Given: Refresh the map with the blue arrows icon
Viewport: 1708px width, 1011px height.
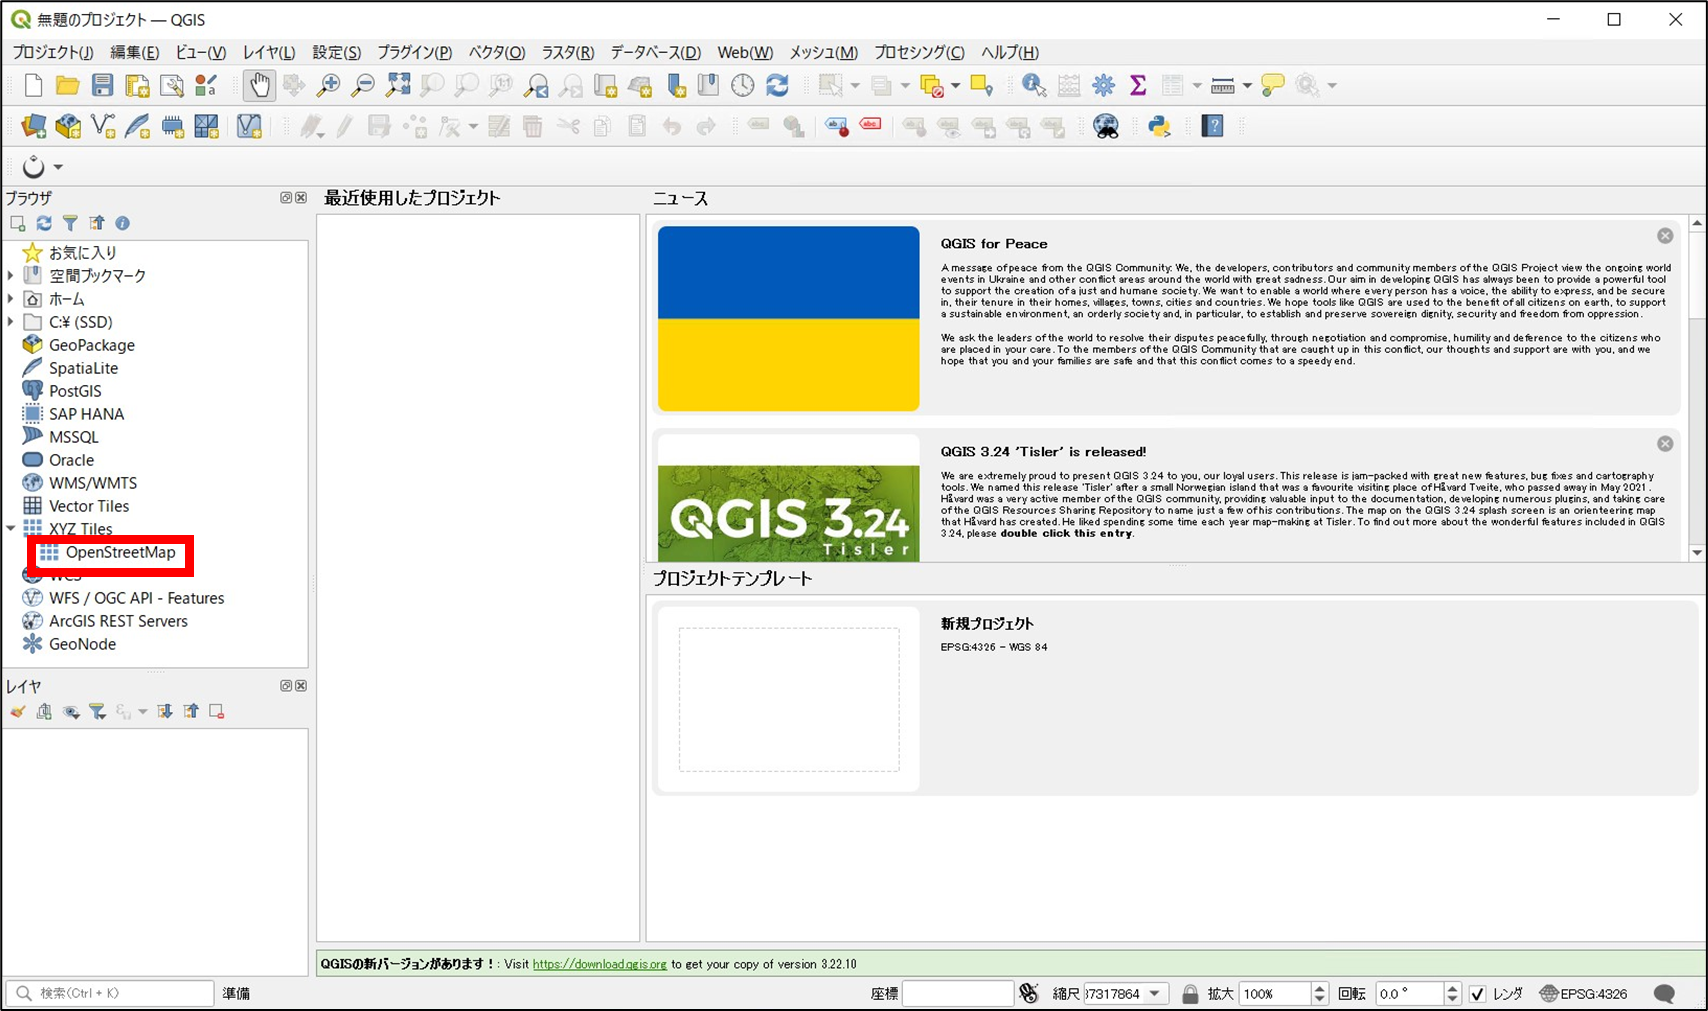Looking at the screenshot, I should coord(777,86).
